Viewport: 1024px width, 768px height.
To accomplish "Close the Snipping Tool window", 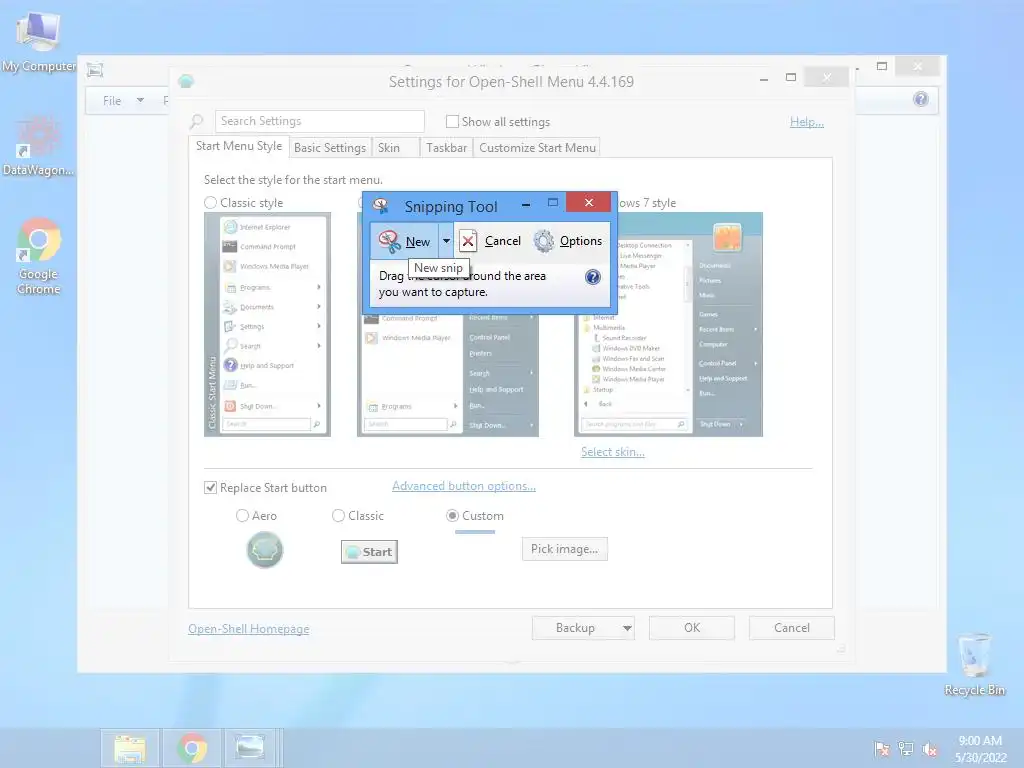I will pyautogui.click(x=588, y=202).
